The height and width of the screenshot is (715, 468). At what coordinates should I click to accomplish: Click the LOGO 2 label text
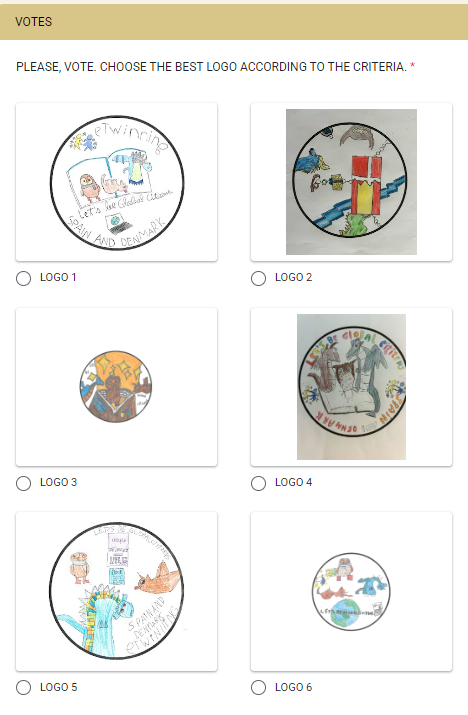point(293,277)
